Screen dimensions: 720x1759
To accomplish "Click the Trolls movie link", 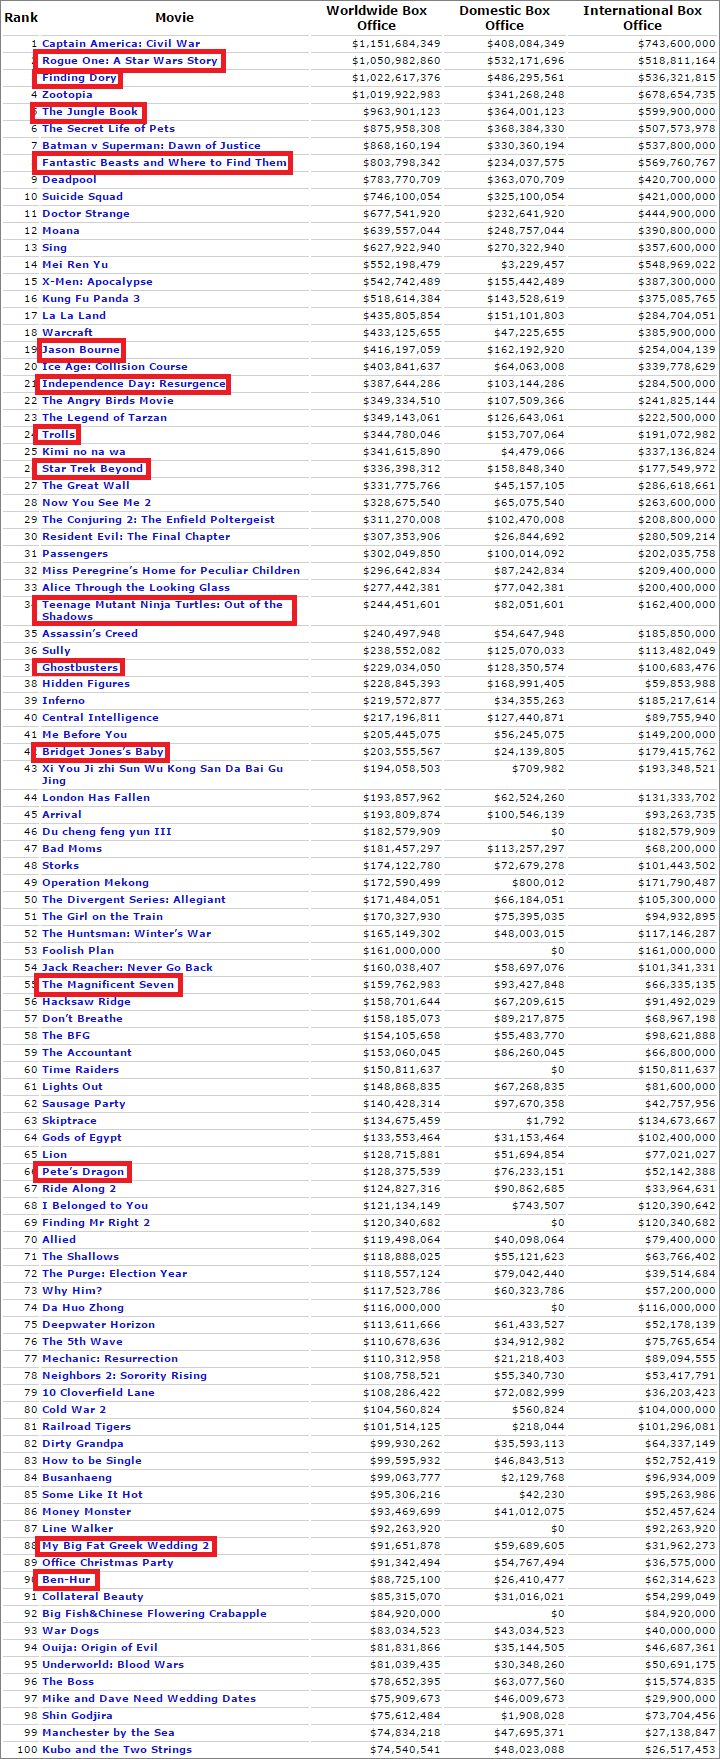I will 58,435.
